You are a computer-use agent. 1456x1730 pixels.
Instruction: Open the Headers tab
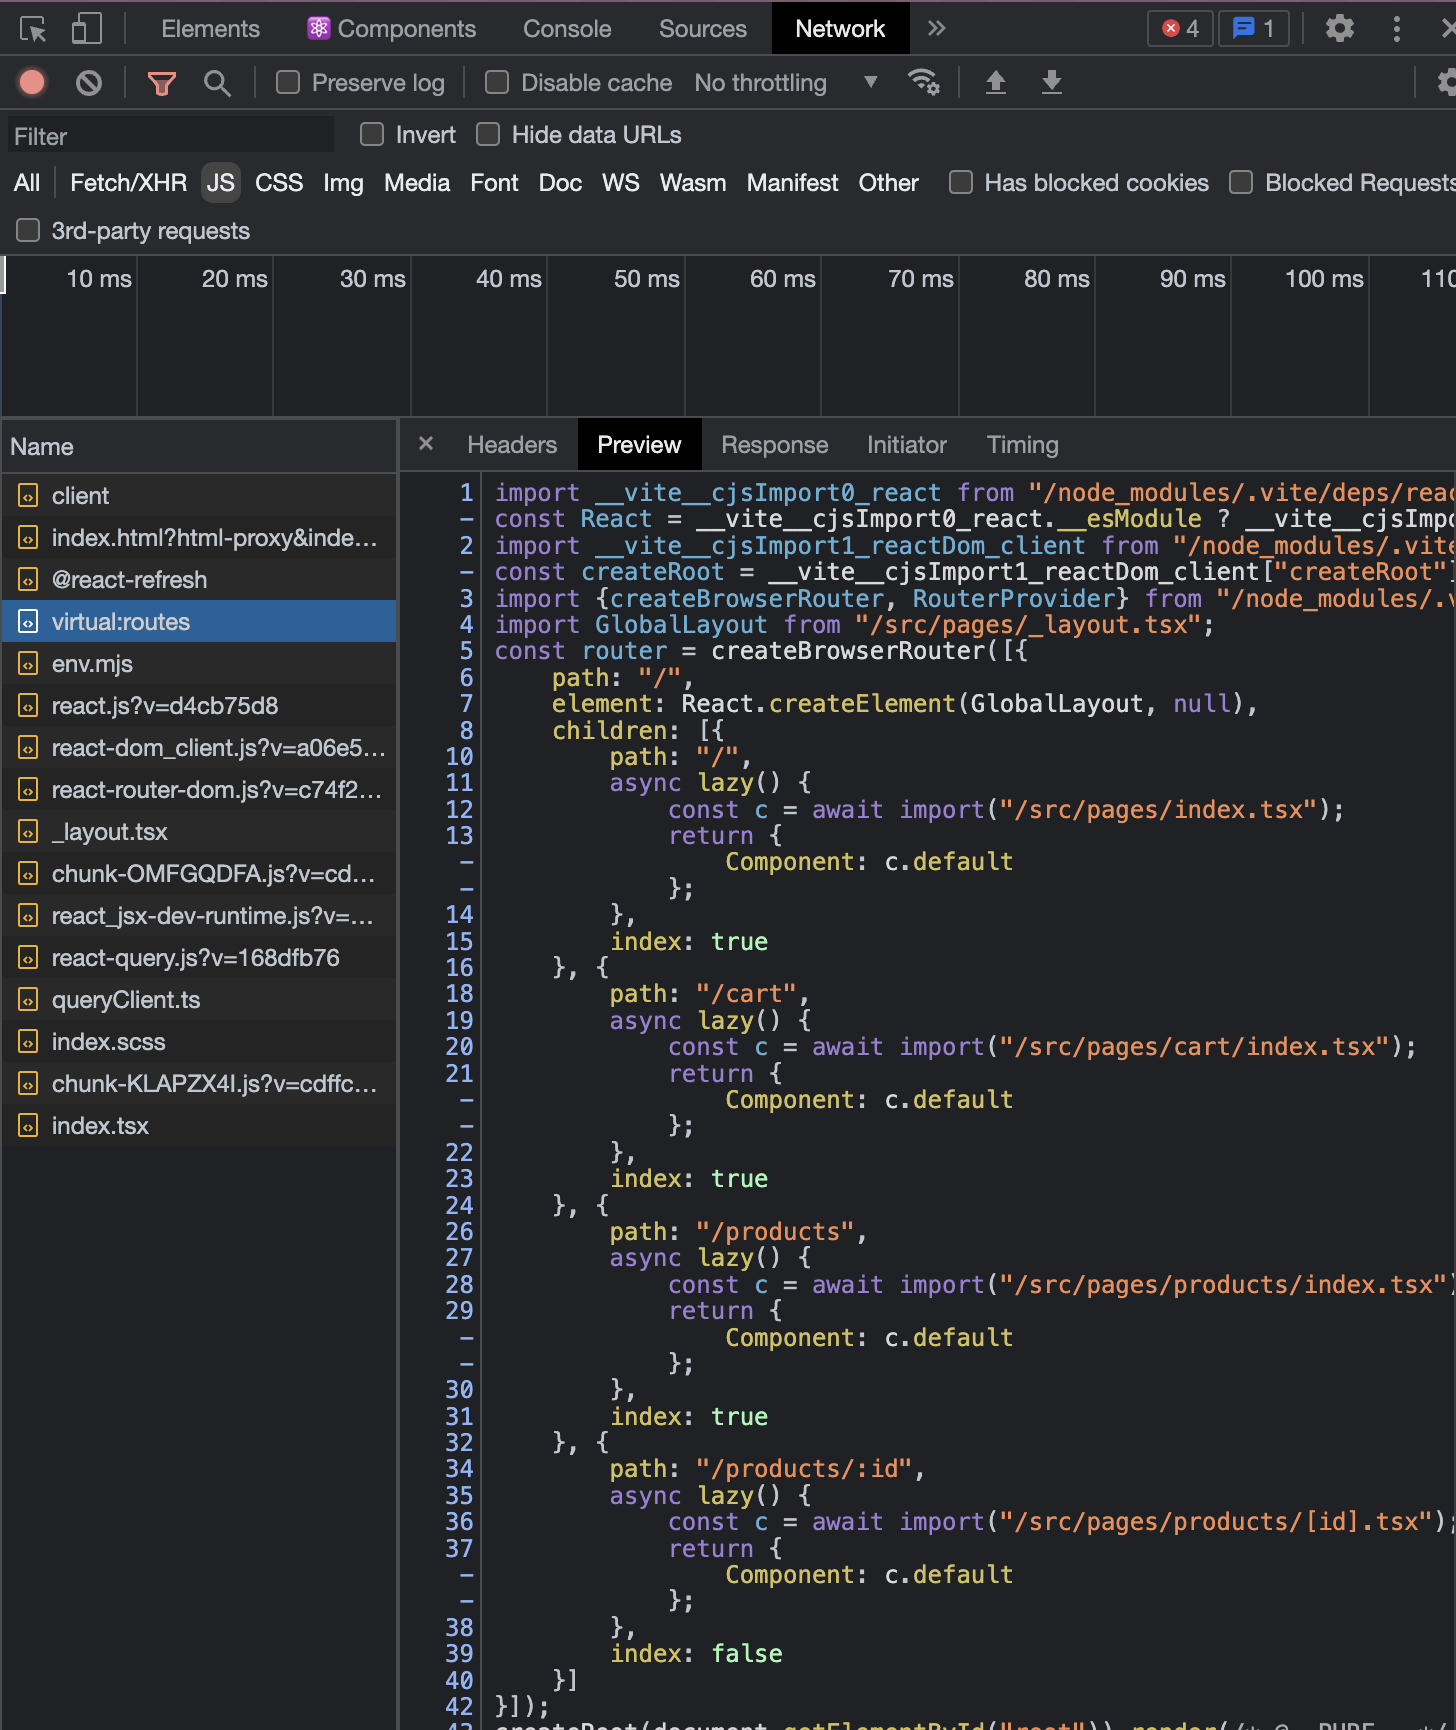tap(512, 445)
